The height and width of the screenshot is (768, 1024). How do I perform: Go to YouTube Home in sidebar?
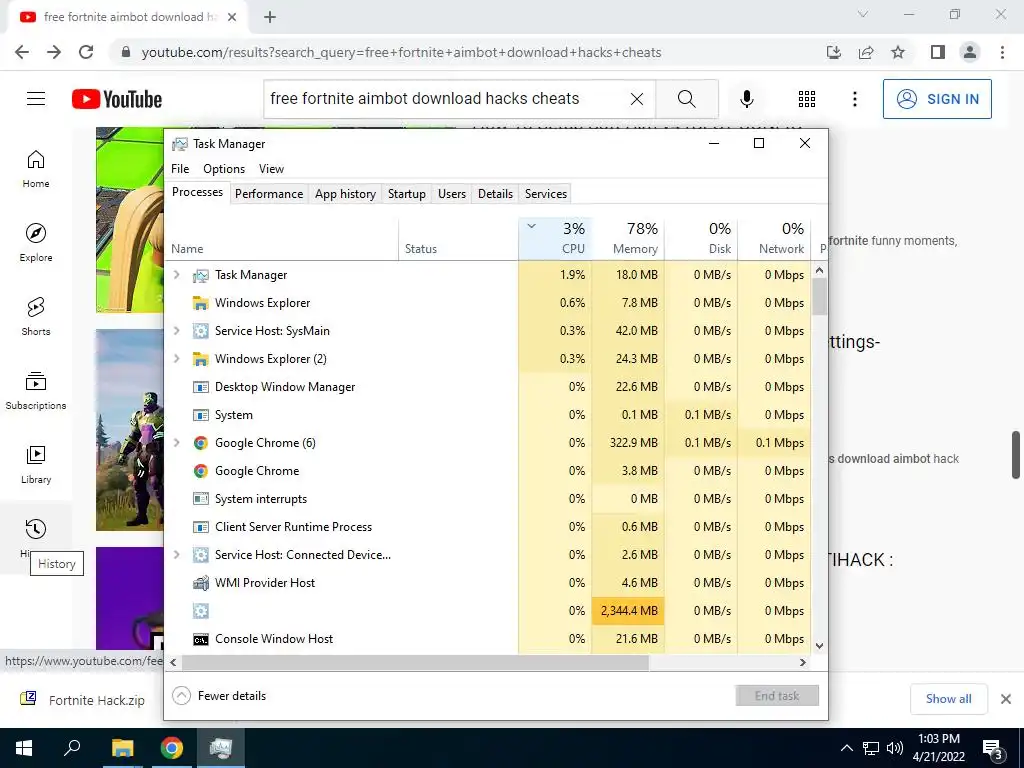(x=36, y=168)
